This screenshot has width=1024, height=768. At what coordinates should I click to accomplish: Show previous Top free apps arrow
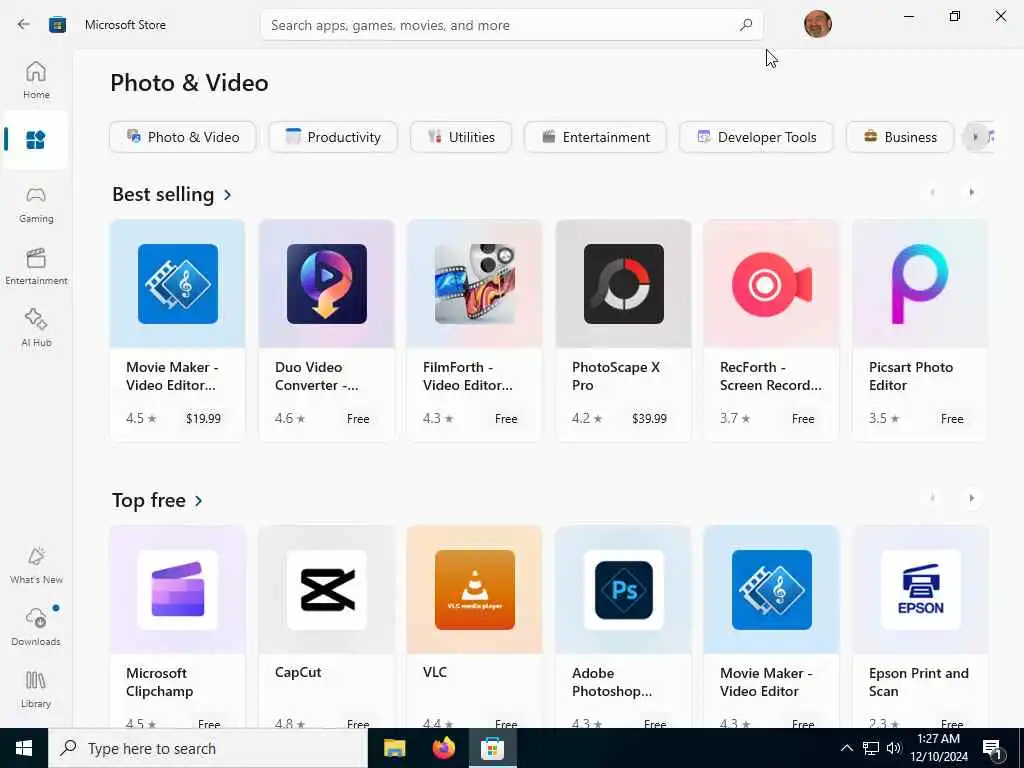(933, 498)
